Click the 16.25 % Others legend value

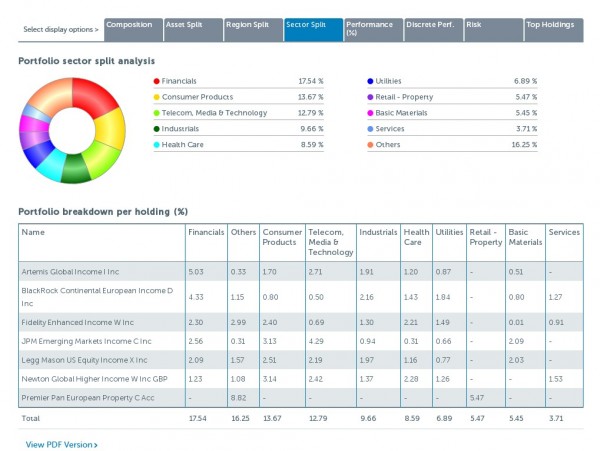(524, 145)
